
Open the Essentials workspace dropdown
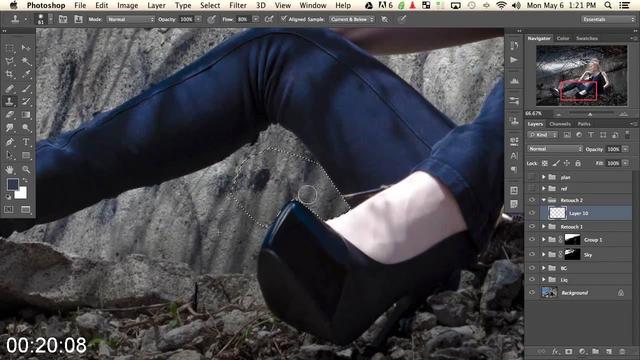click(x=608, y=19)
